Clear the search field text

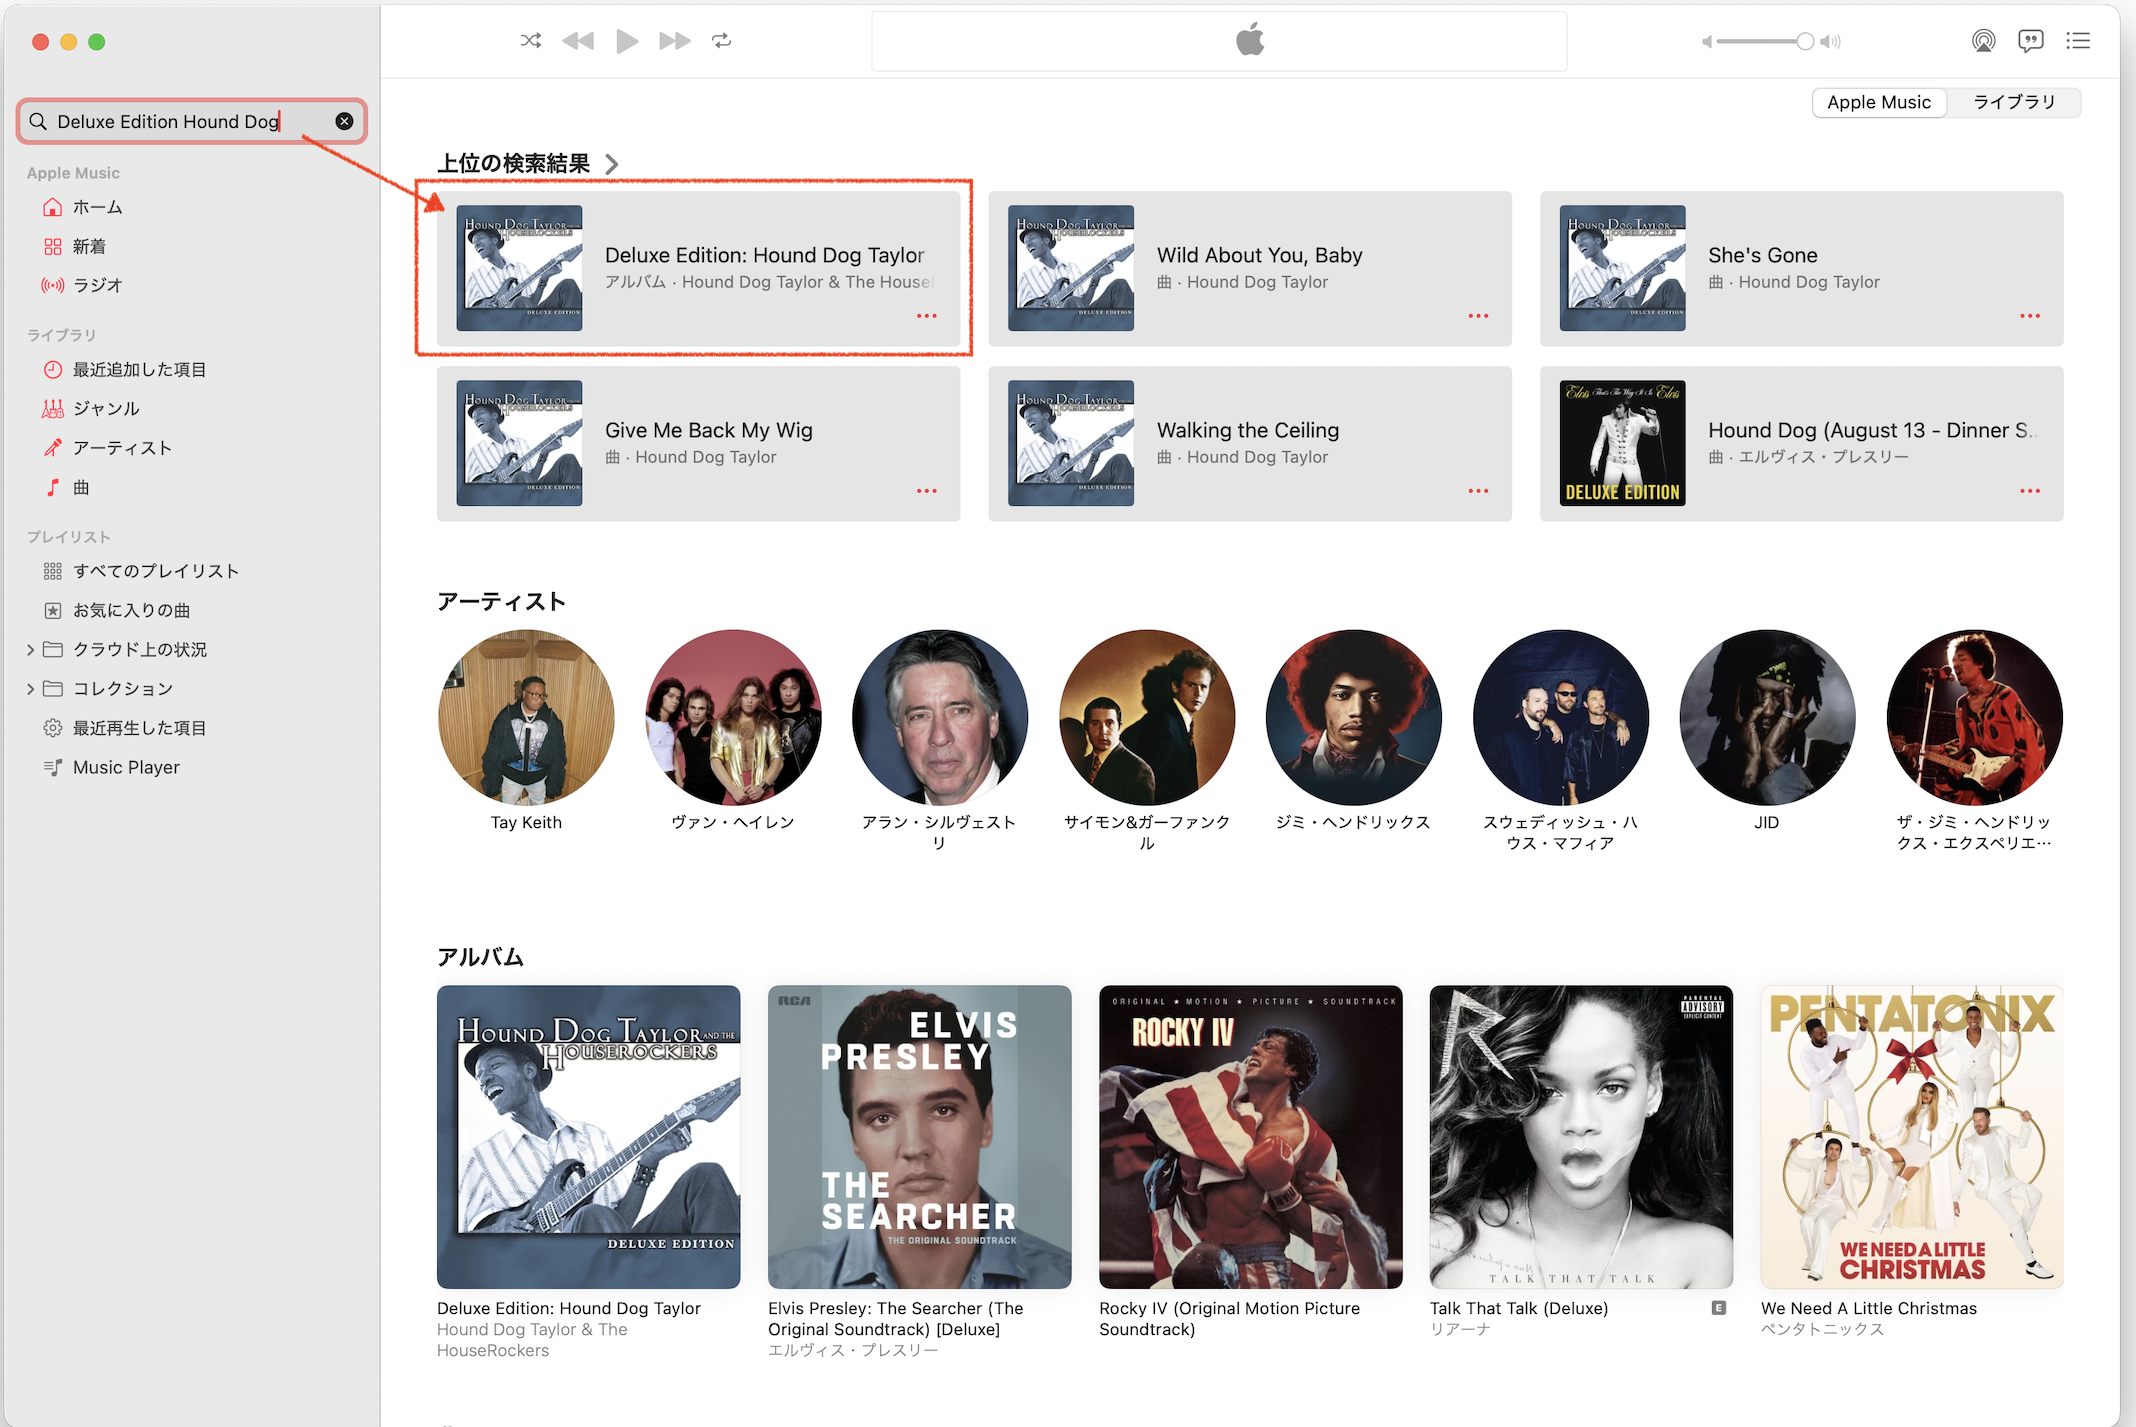[x=344, y=121]
